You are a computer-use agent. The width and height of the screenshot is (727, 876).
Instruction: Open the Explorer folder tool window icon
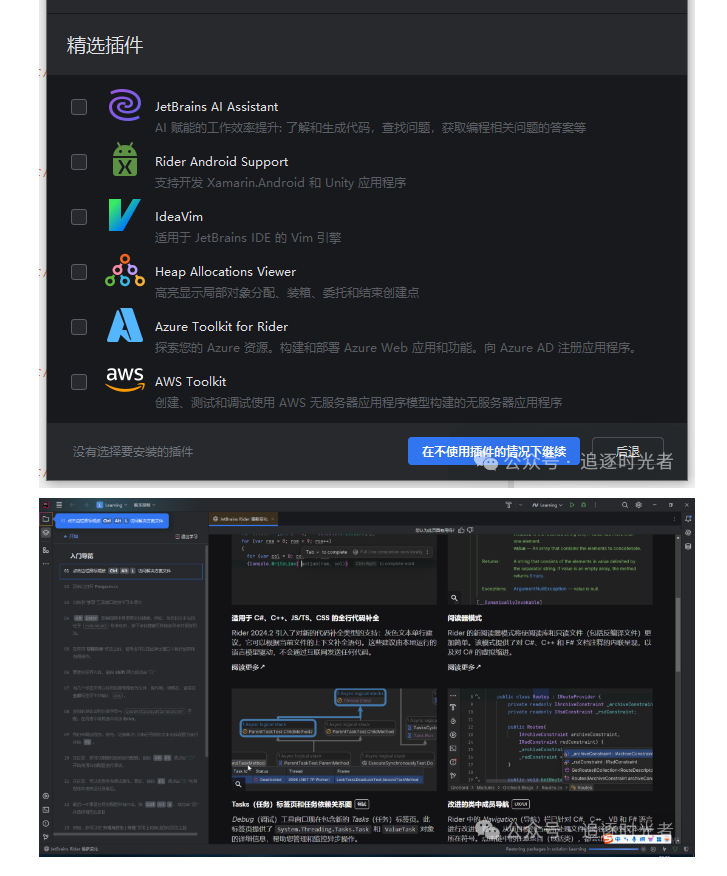tap(46, 519)
